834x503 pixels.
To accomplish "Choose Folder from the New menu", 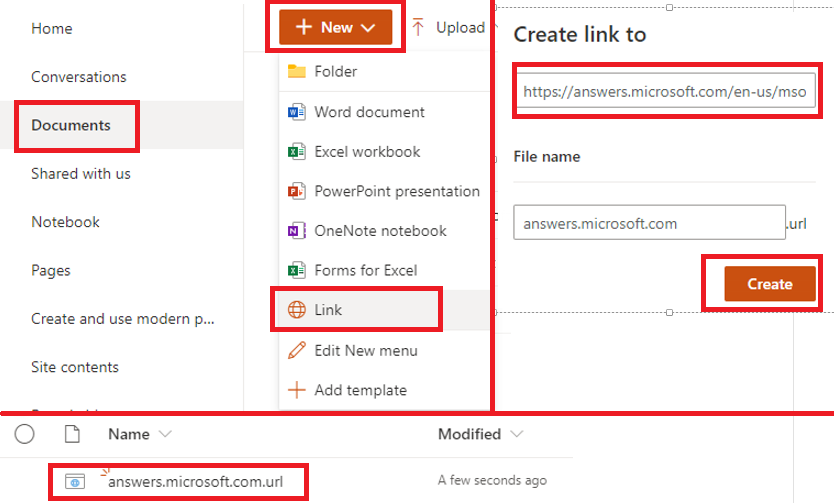I will pos(384,71).
